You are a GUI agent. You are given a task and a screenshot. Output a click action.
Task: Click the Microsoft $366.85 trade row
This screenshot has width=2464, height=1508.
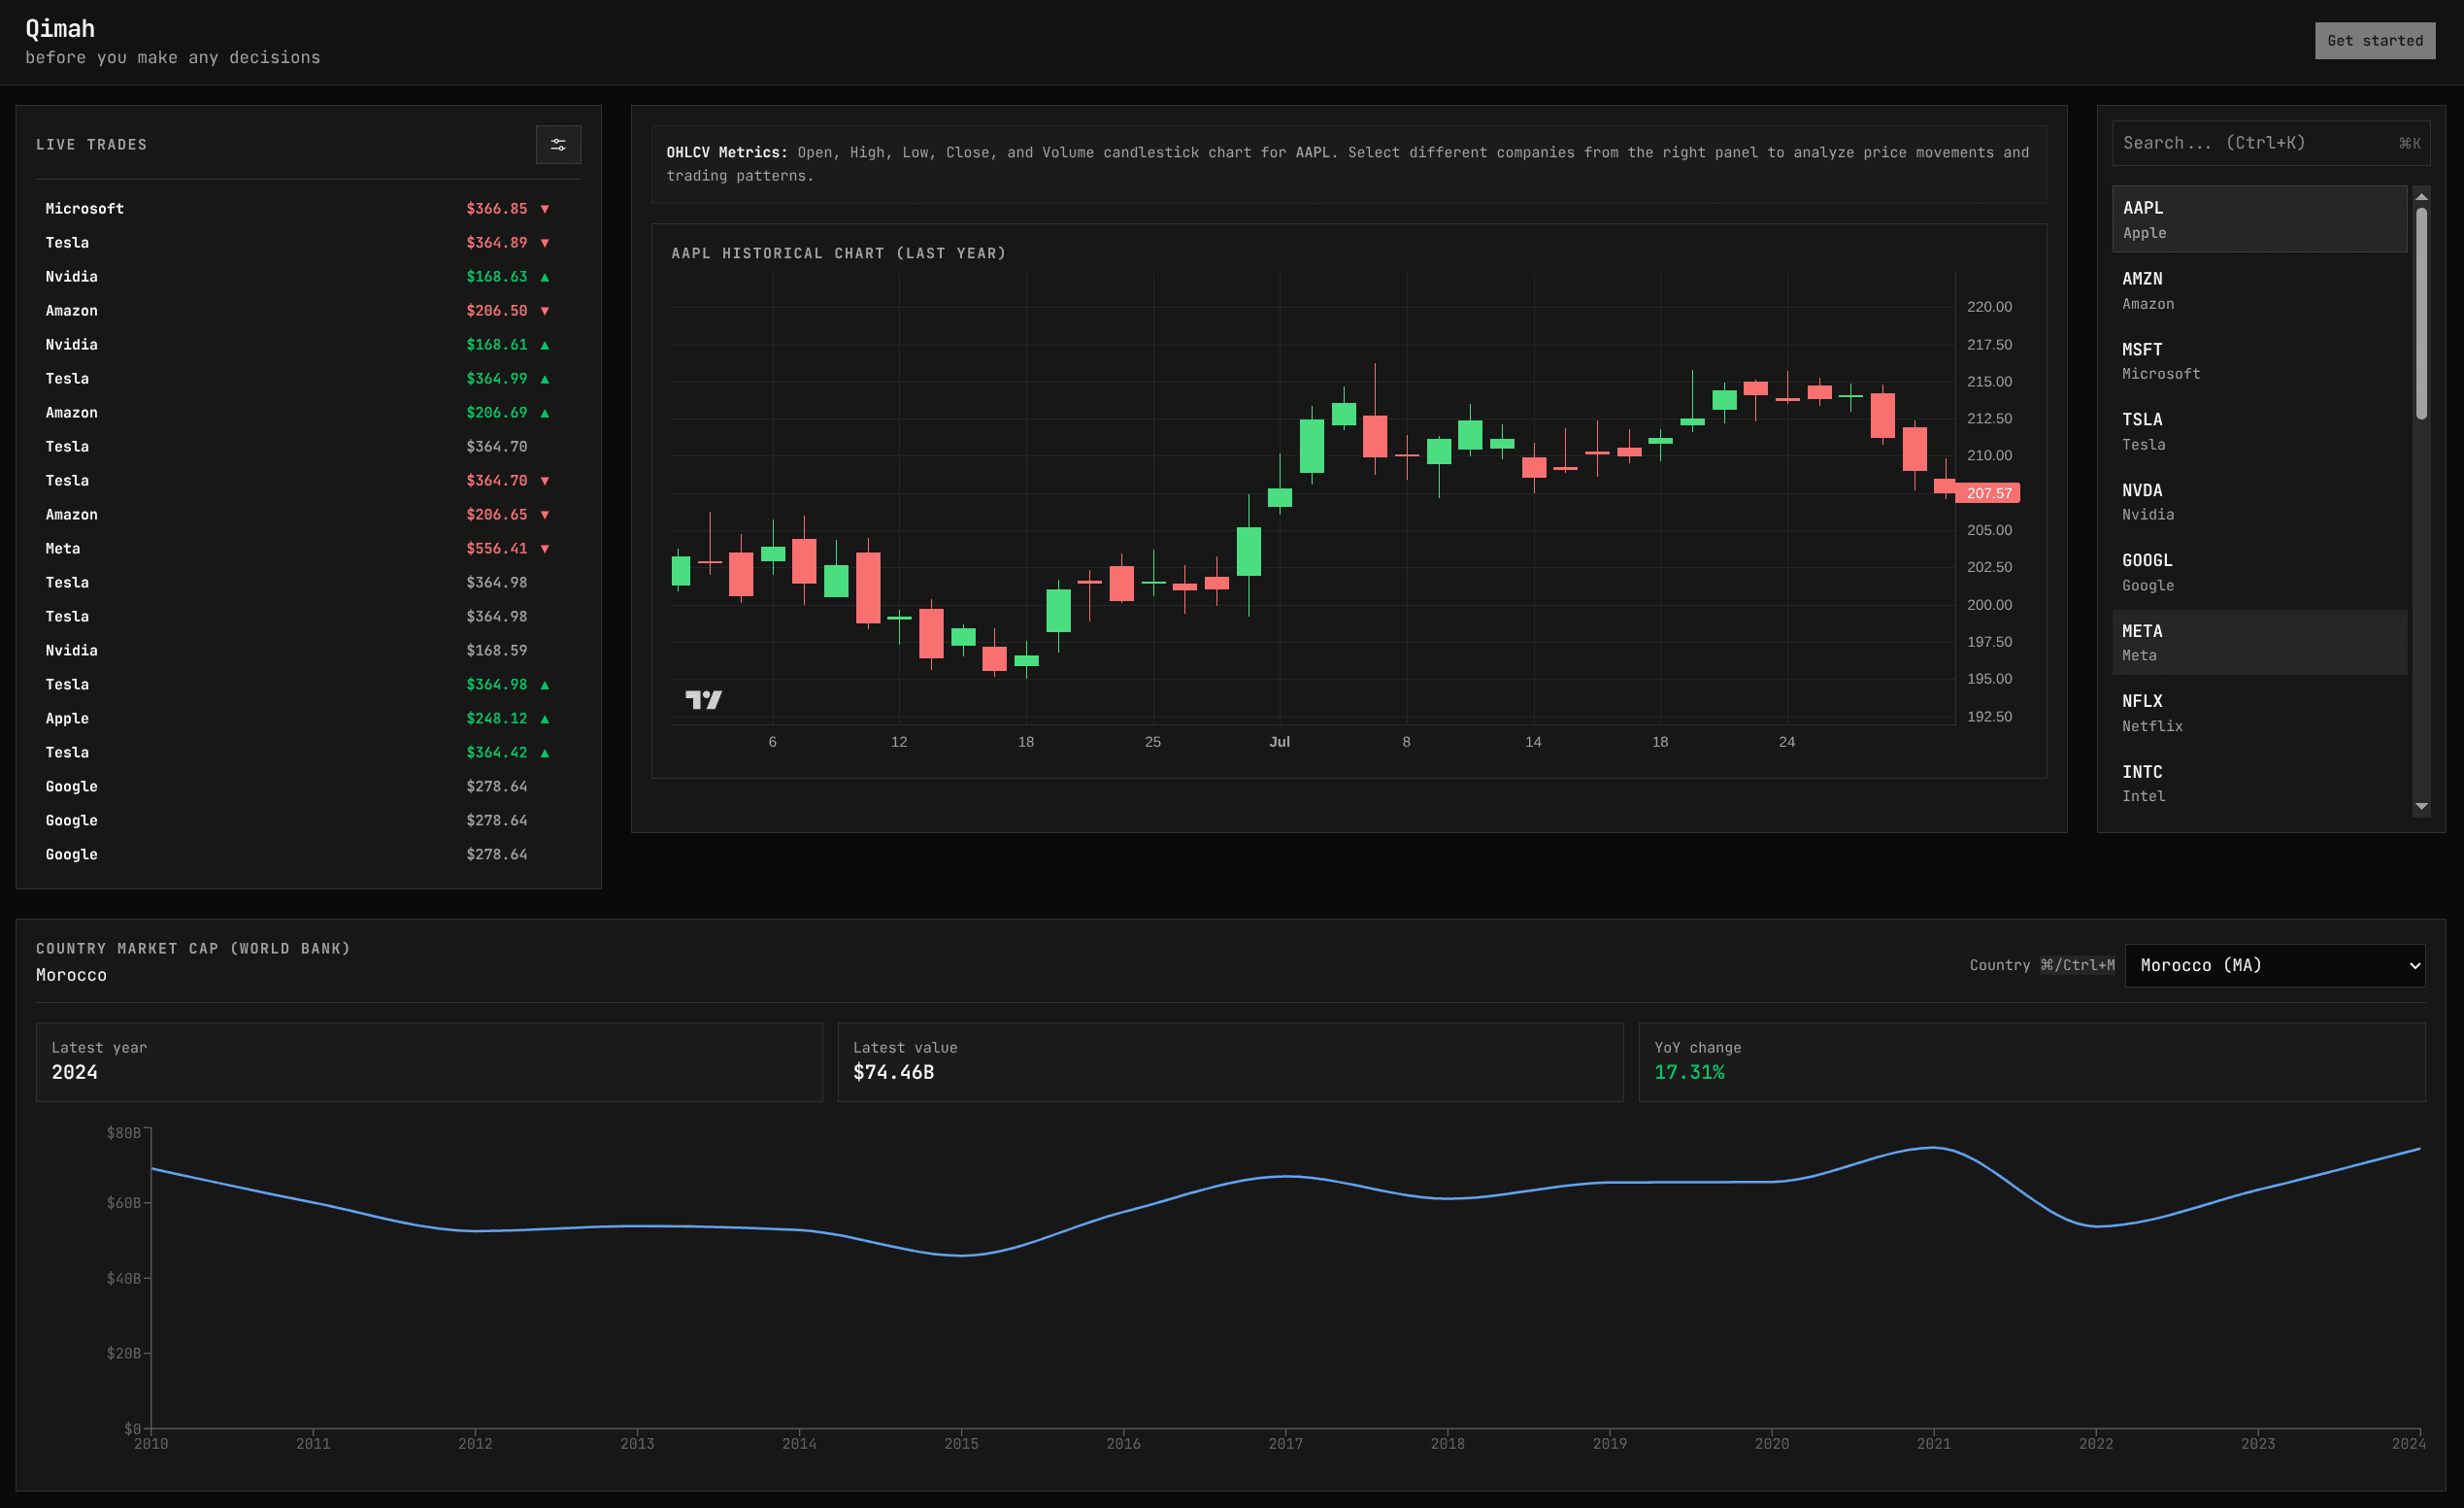point(308,209)
